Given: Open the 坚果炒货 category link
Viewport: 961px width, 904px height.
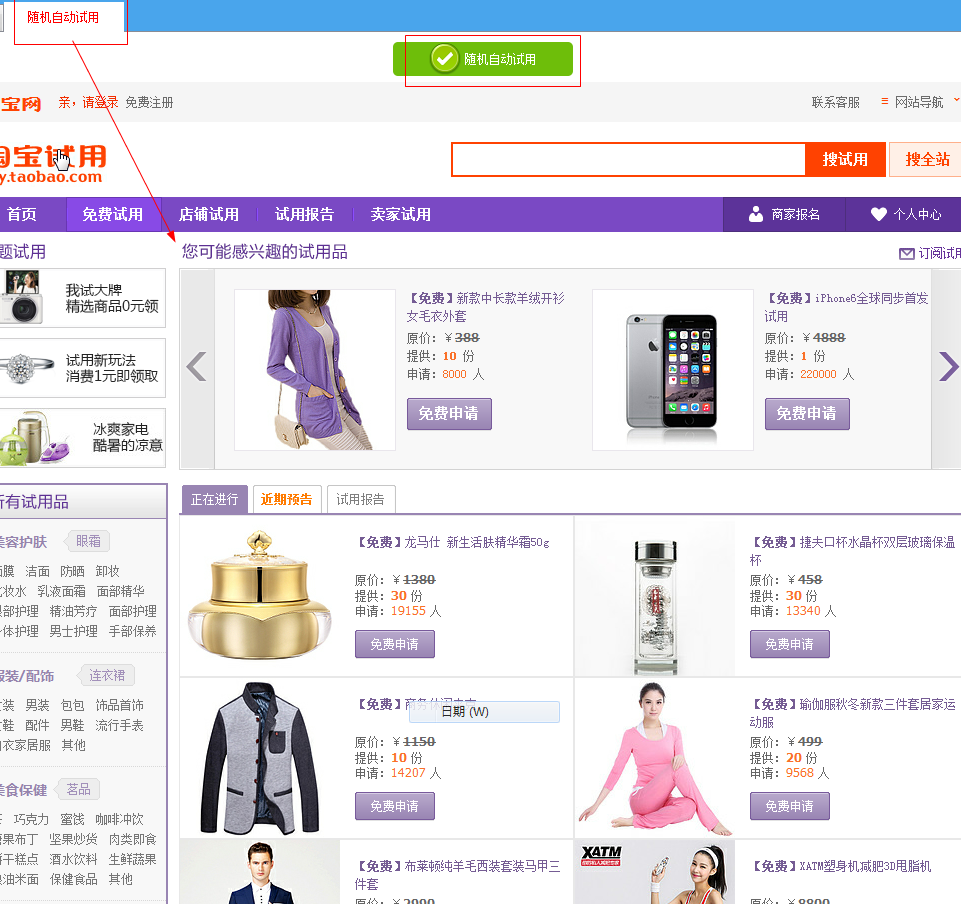Looking at the screenshot, I should (74, 839).
